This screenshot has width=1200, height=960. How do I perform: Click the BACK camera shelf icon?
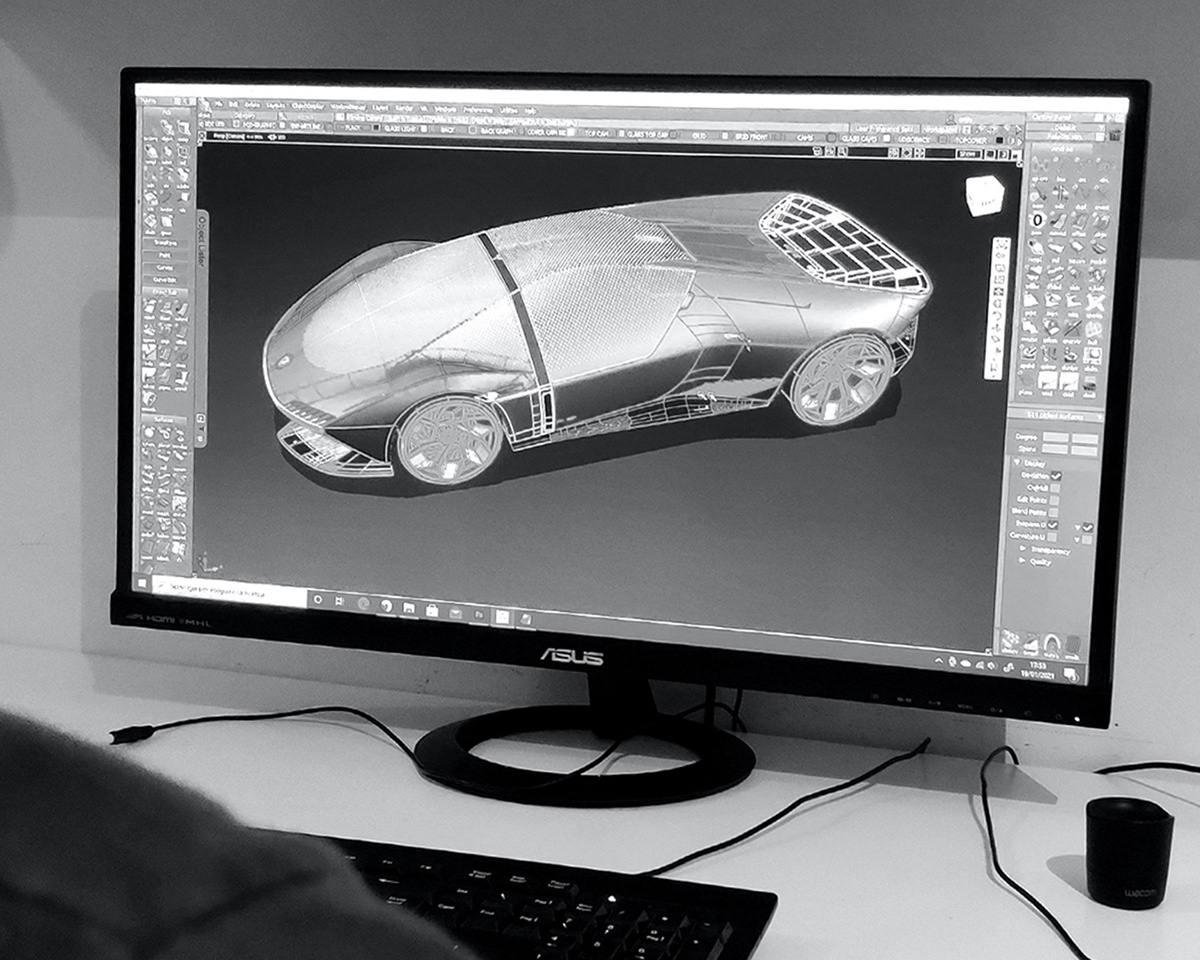(447, 130)
